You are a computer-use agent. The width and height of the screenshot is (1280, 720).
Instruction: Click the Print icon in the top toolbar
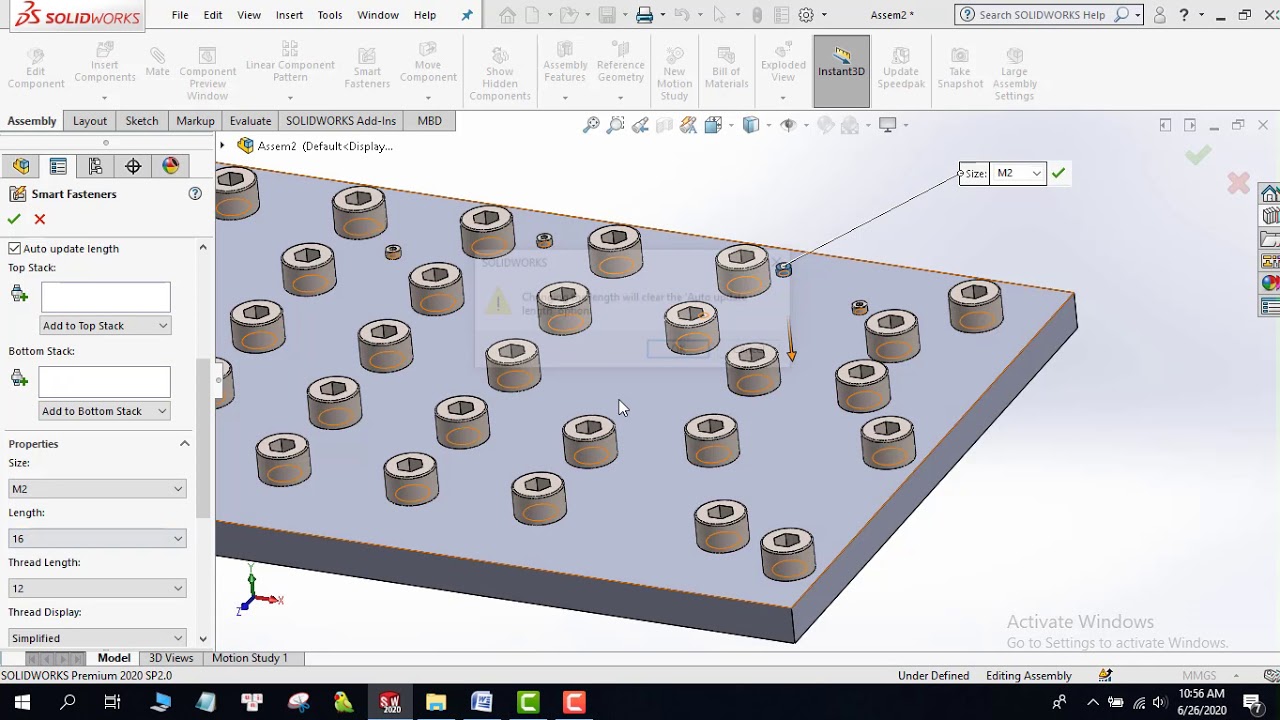point(645,15)
